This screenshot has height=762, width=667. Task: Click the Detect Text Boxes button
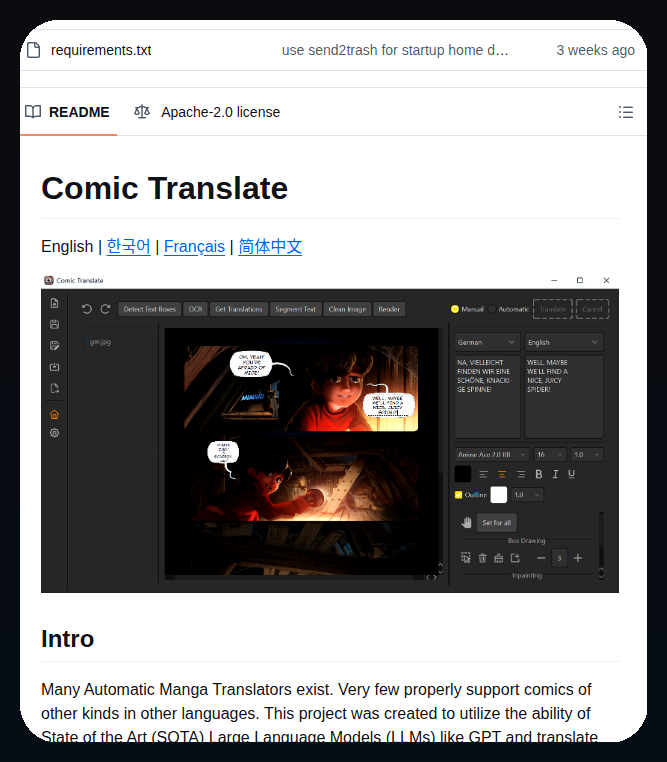pos(150,309)
